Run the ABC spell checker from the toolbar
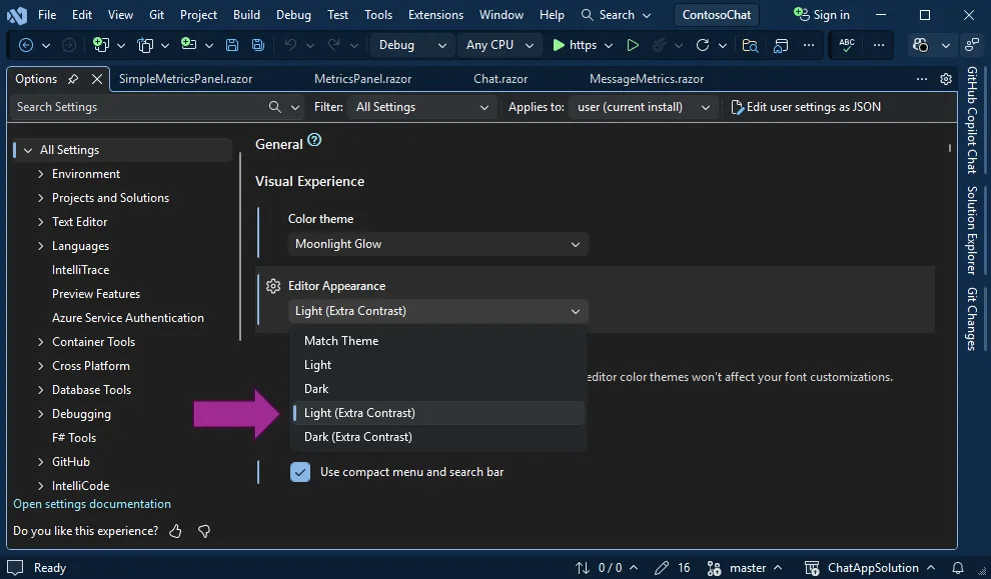 (x=845, y=45)
